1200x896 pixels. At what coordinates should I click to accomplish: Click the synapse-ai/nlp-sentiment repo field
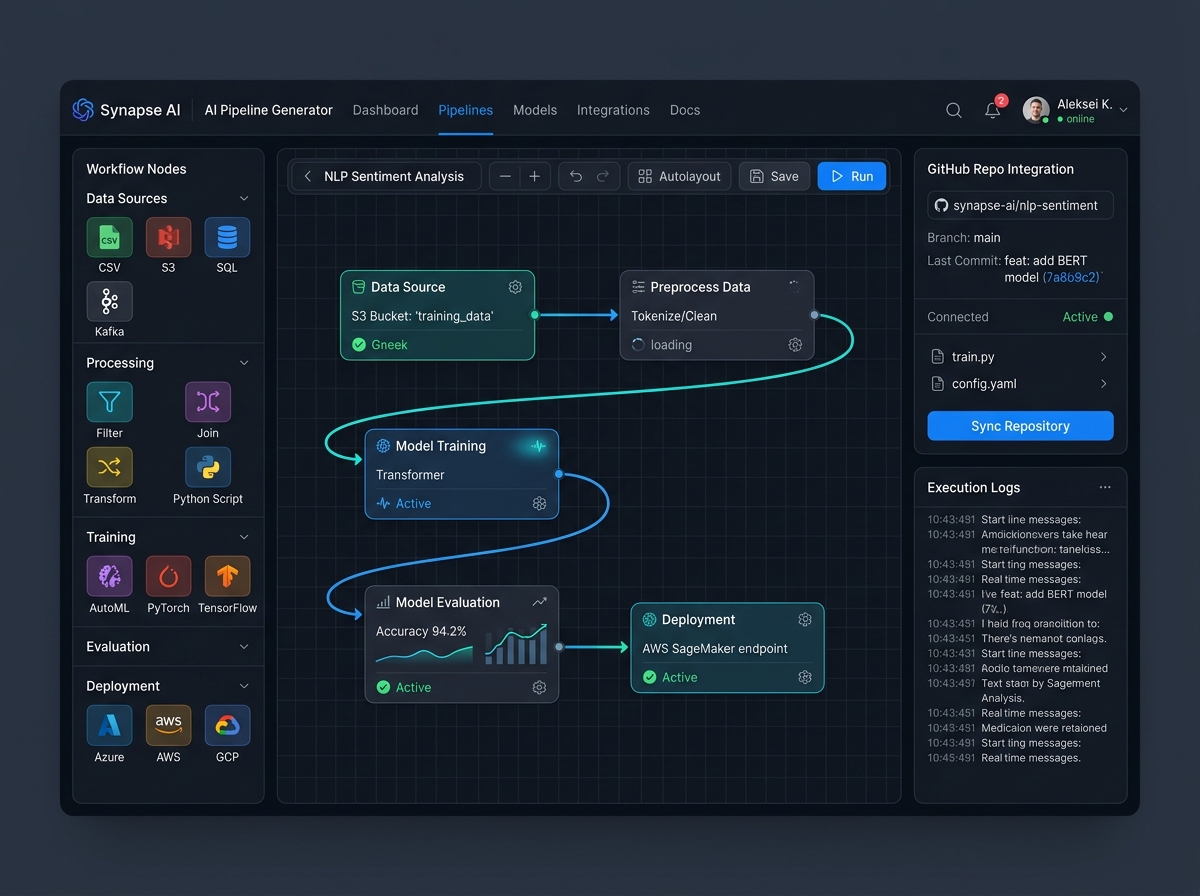click(x=1020, y=205)
